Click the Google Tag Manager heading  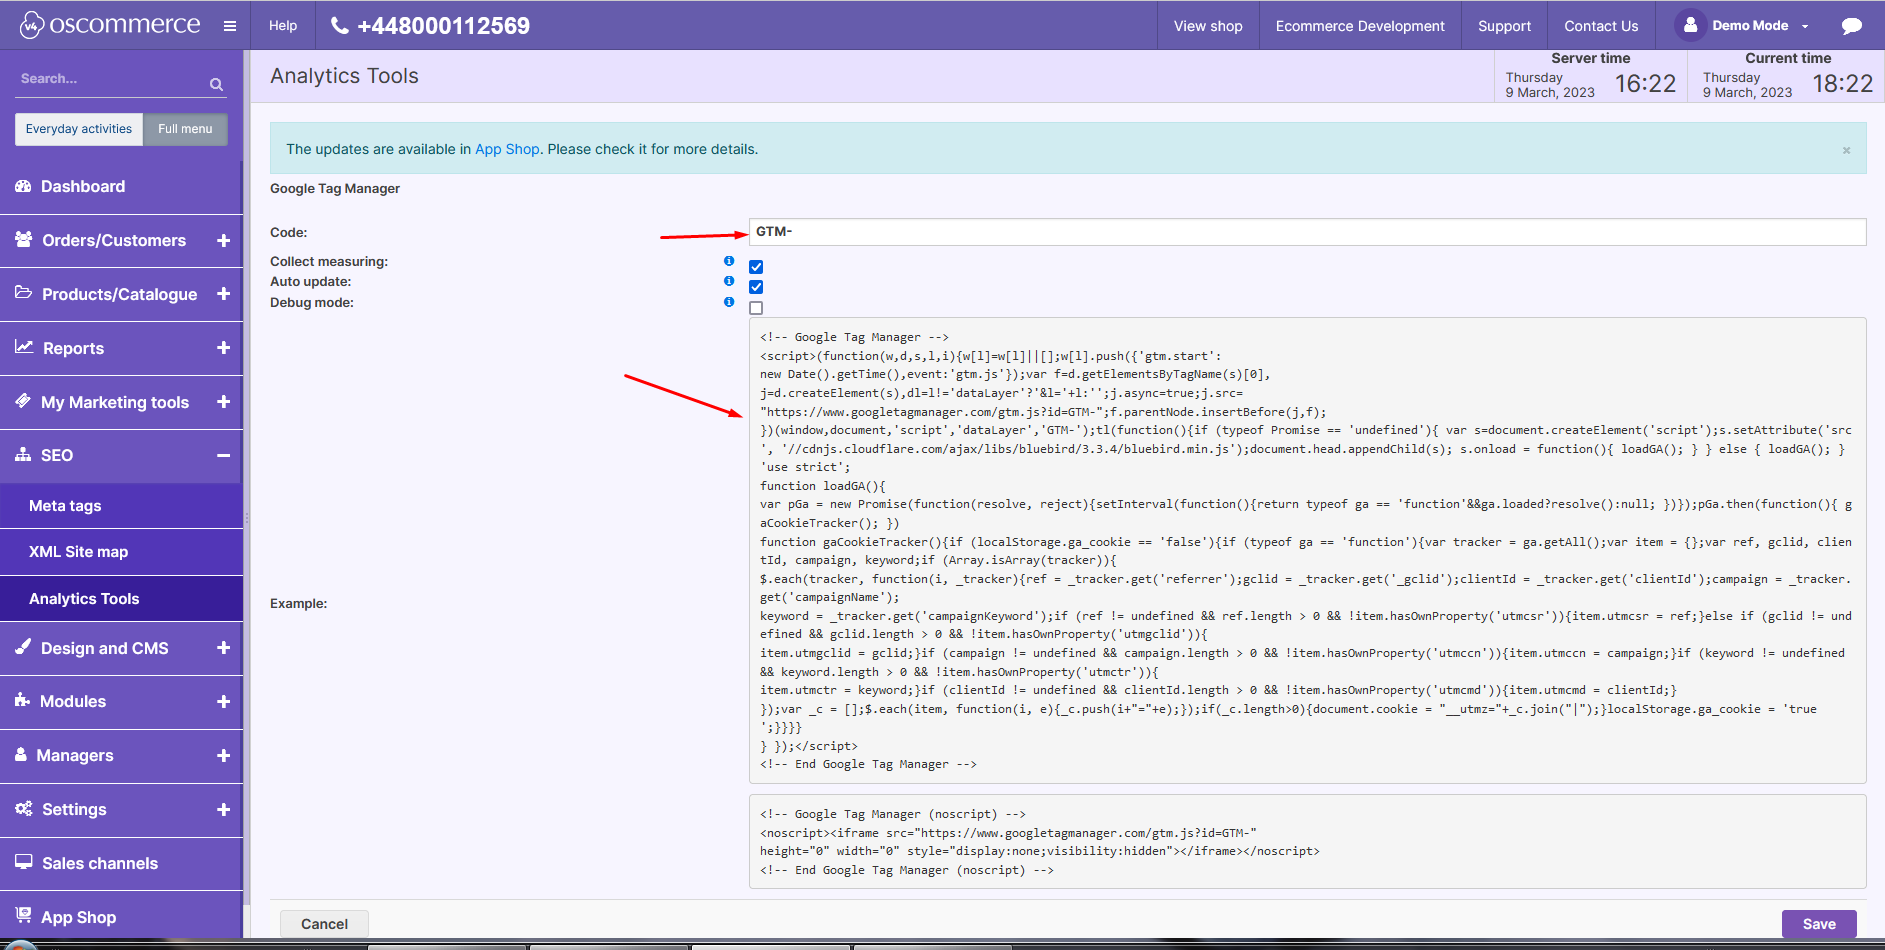click(335, 188)
